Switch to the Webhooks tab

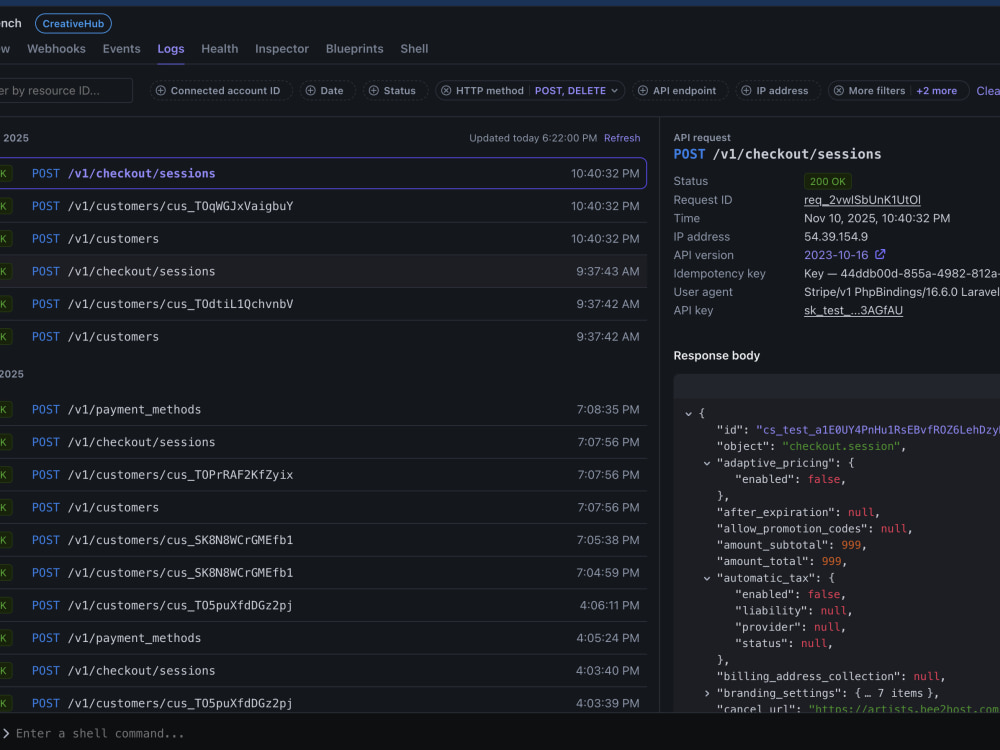point(56,48)
